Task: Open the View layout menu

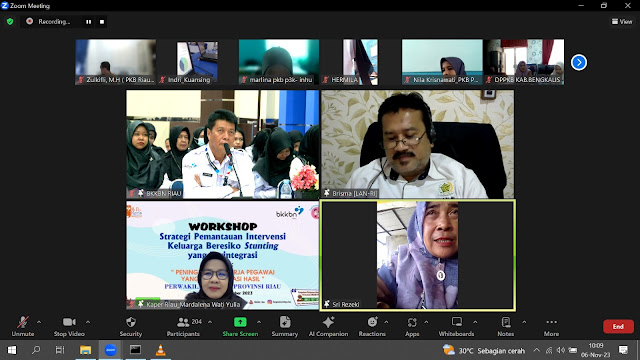Action: pos(622,21)
